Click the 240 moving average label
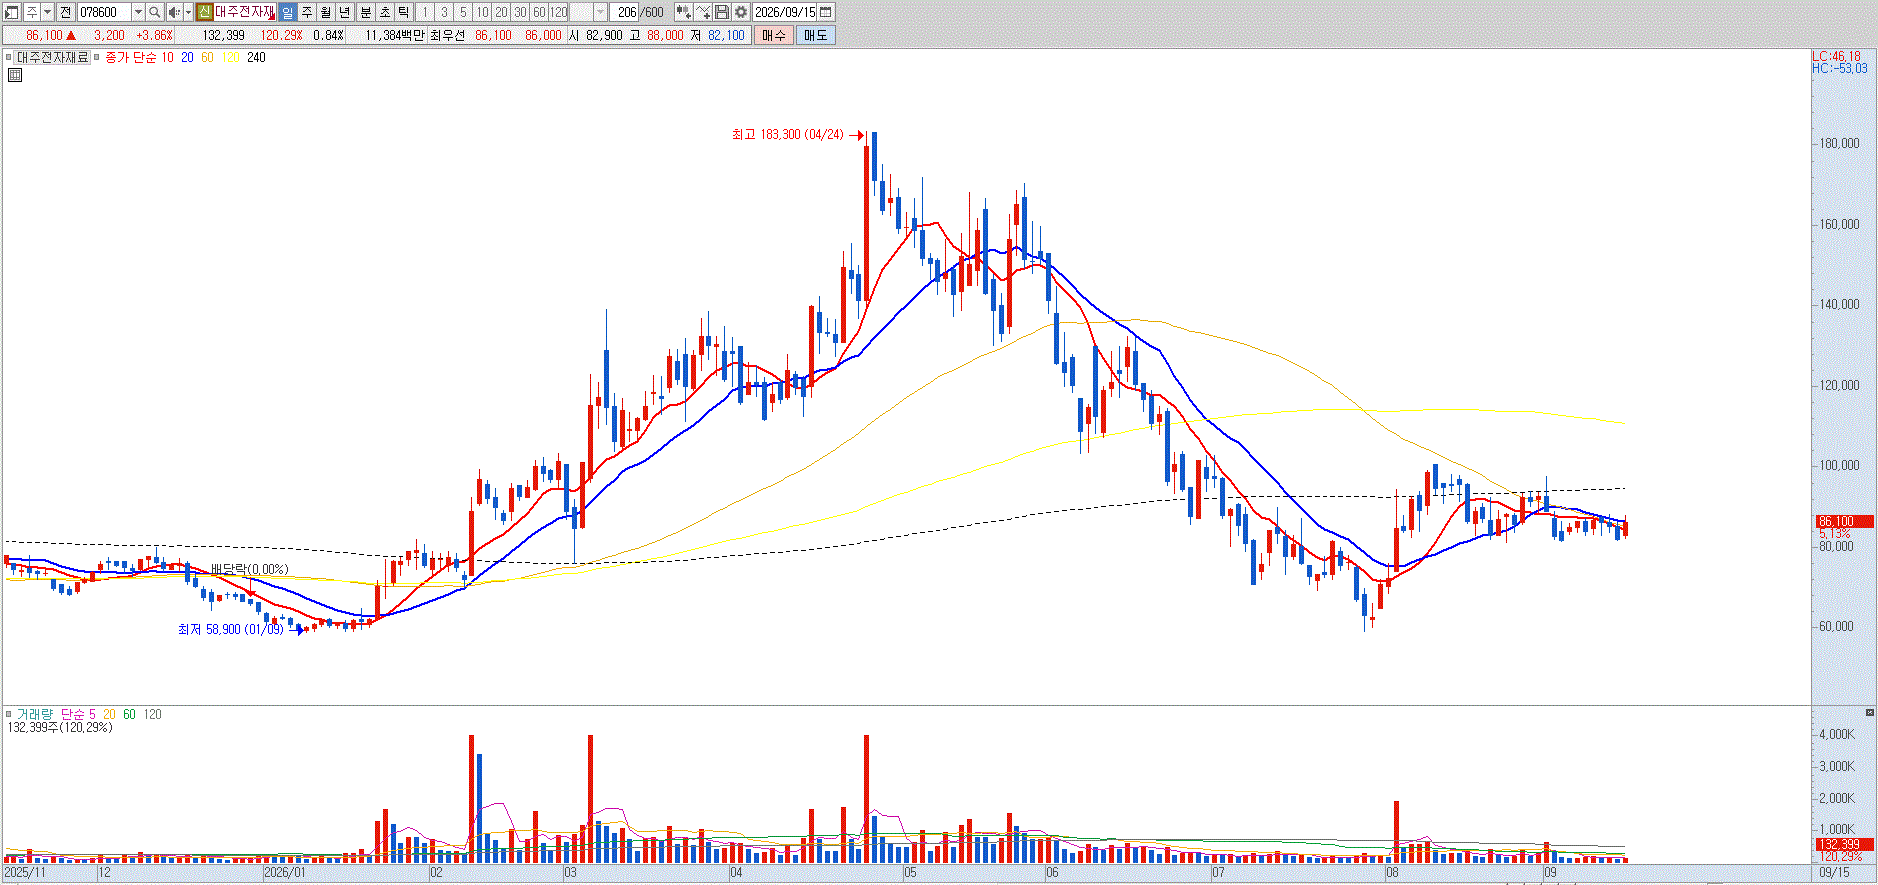The image size is (1878, 885). 256,57
